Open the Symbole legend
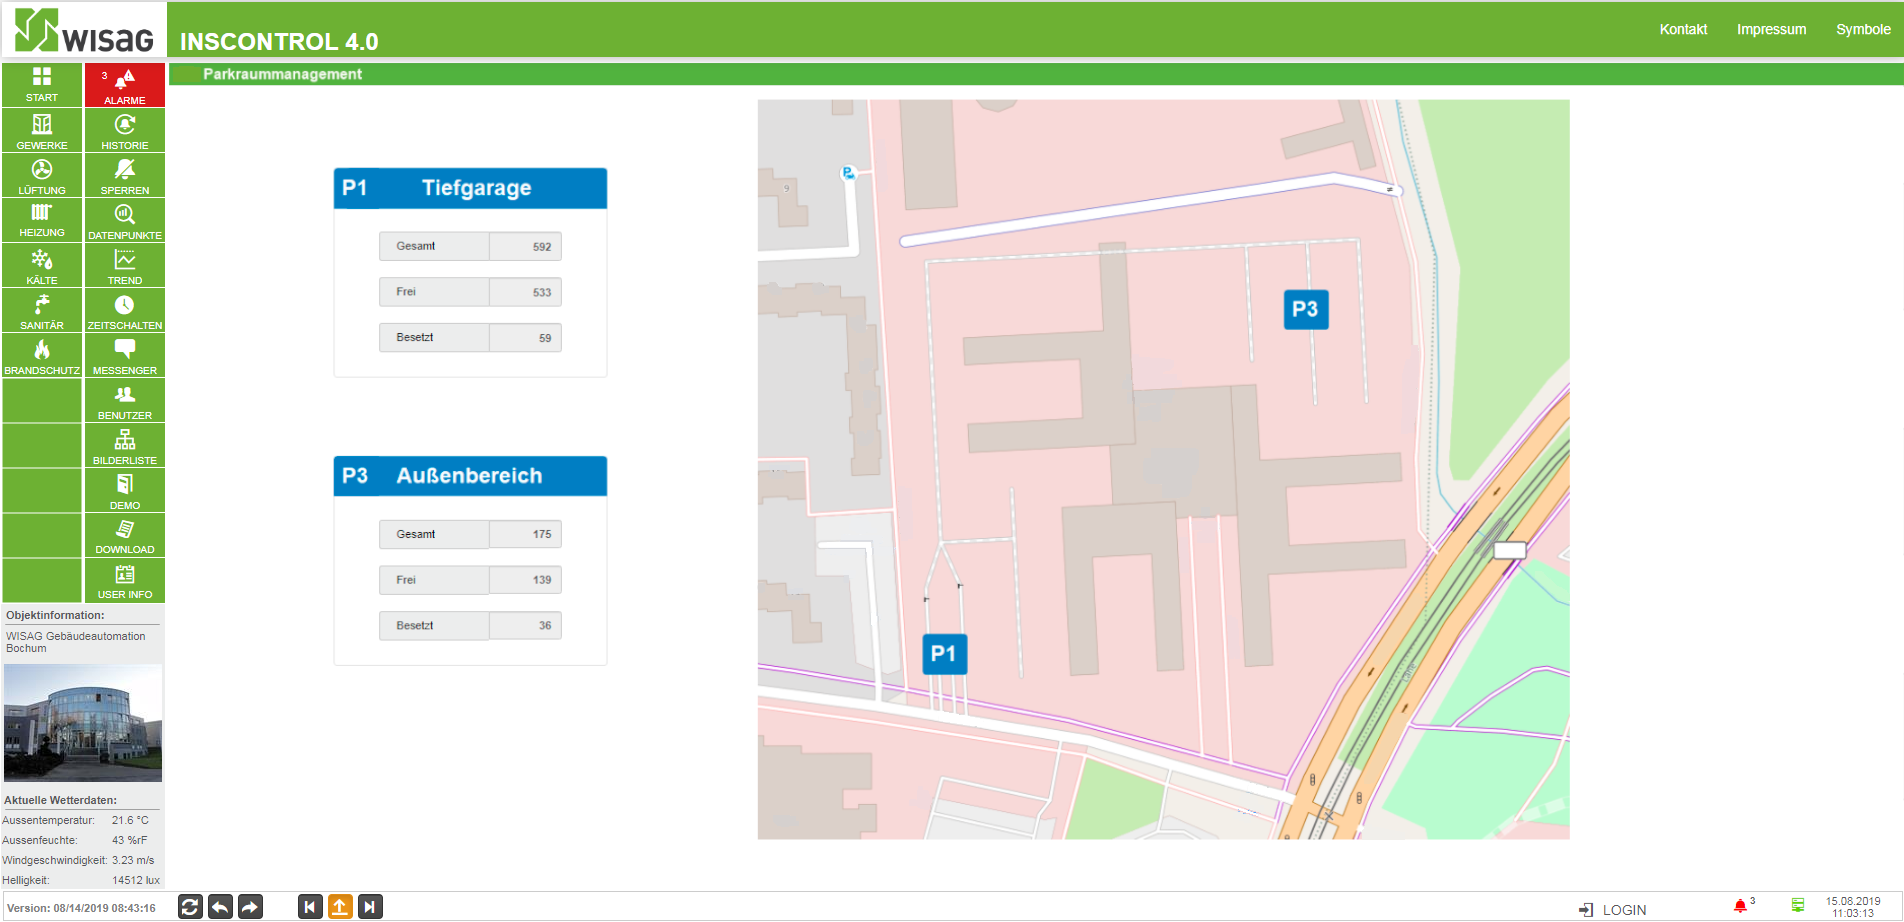 [1863, 29]
